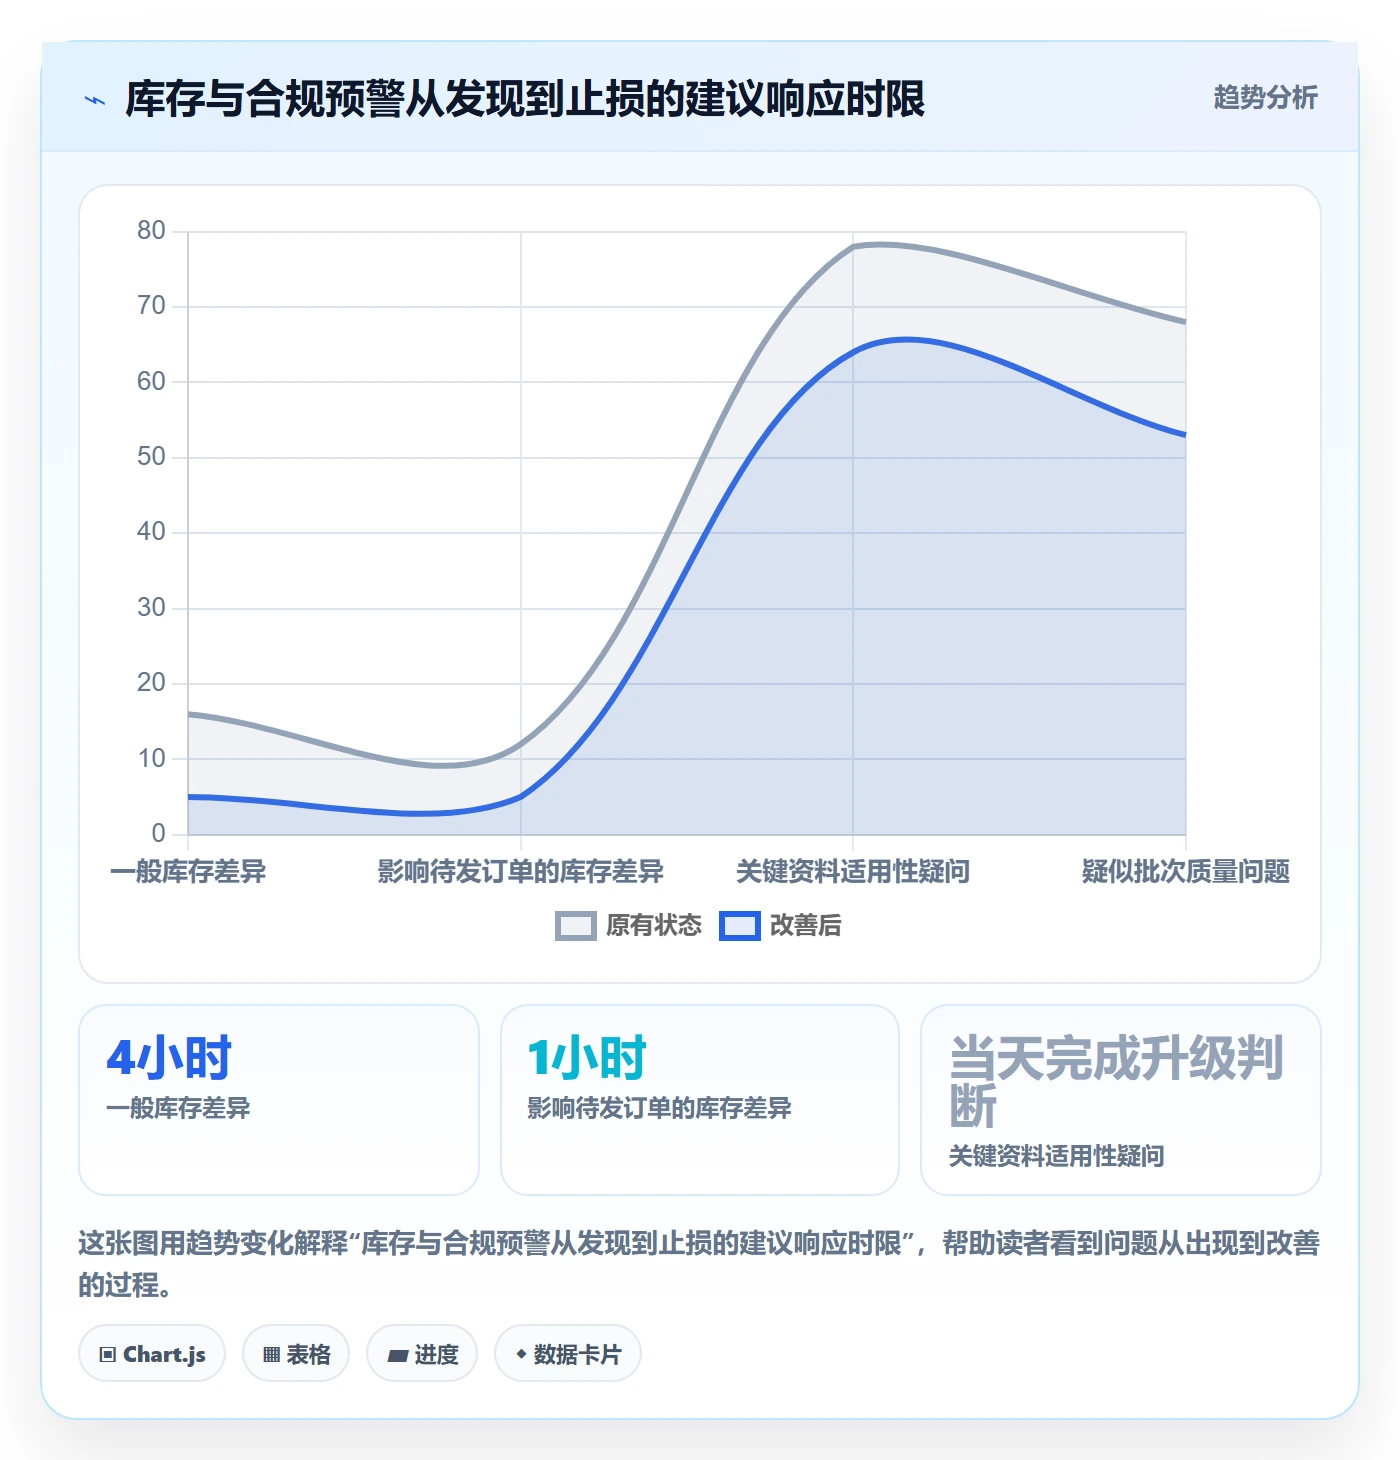Click the lightning icon beside the title

click(x=95, y=100)
